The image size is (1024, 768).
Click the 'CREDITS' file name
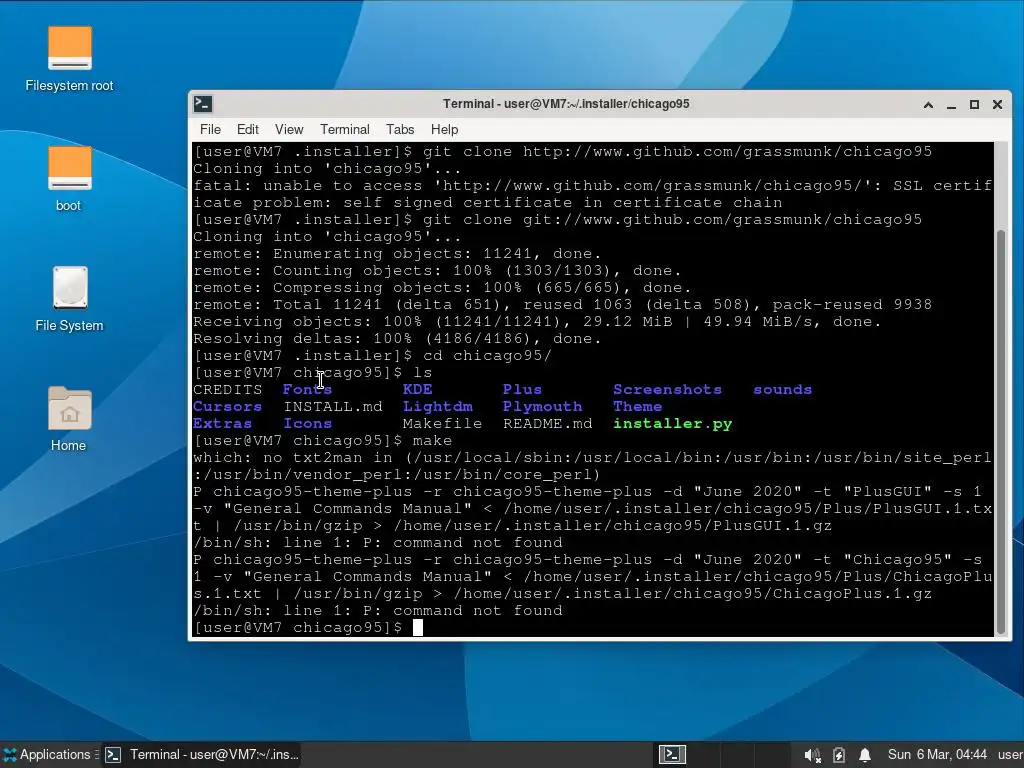pos(227,389)
